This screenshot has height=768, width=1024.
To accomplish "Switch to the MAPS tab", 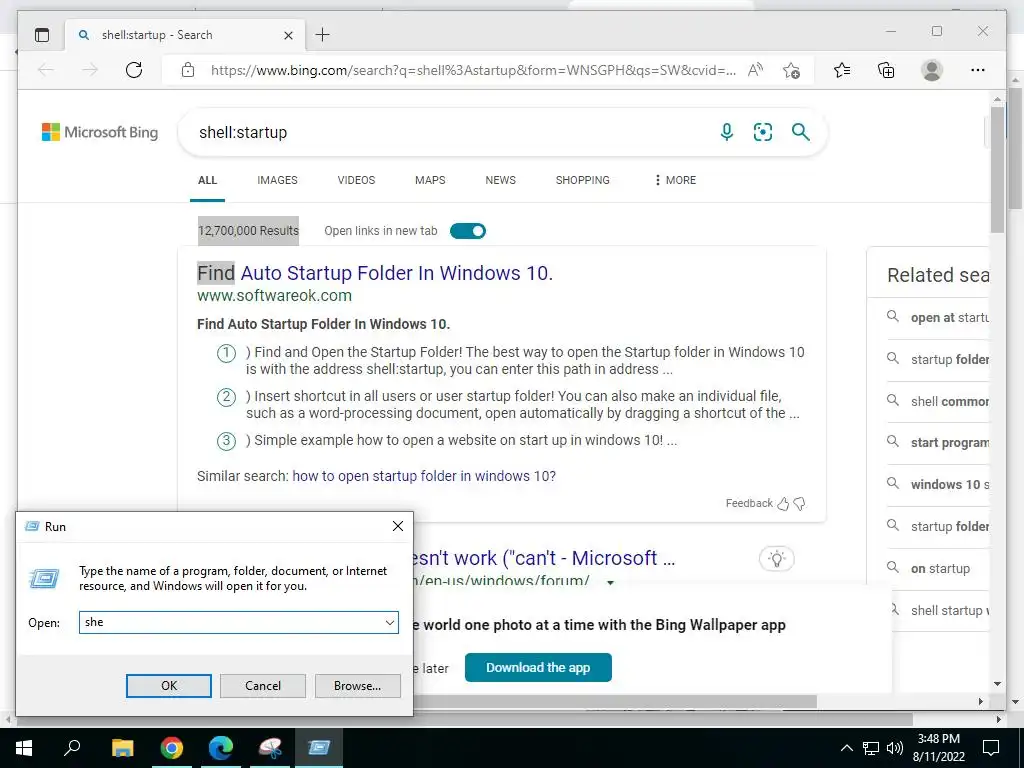I will pos(430,180).
